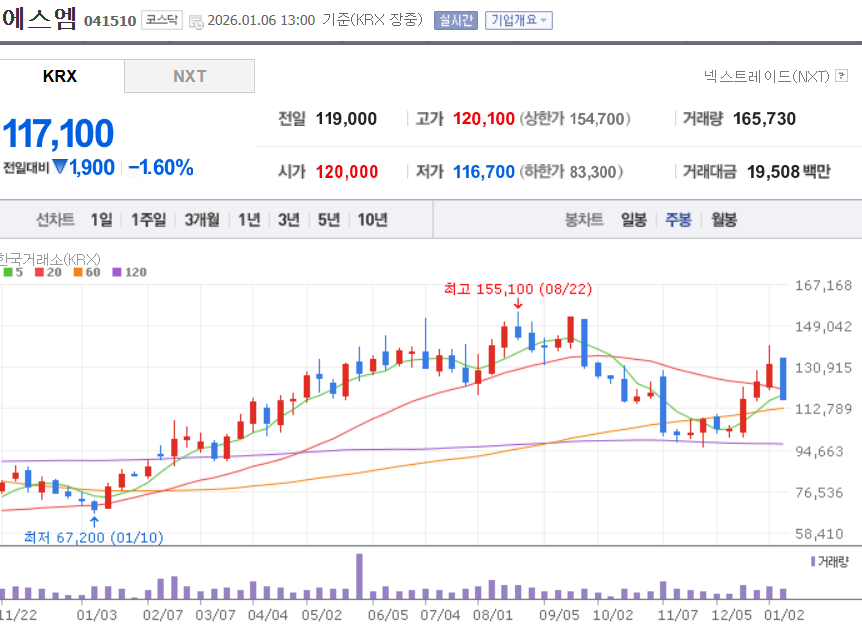
Task: Open the 기업개요 dropdown
Action: pos(518,20)
